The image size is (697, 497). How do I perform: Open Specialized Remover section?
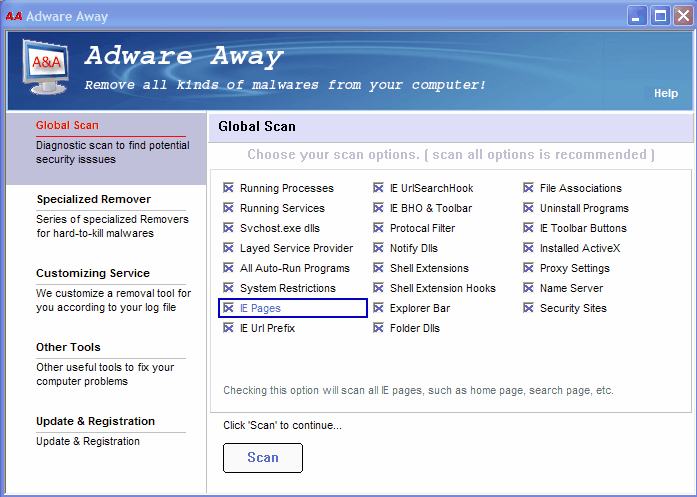click(x=94, y=199)
